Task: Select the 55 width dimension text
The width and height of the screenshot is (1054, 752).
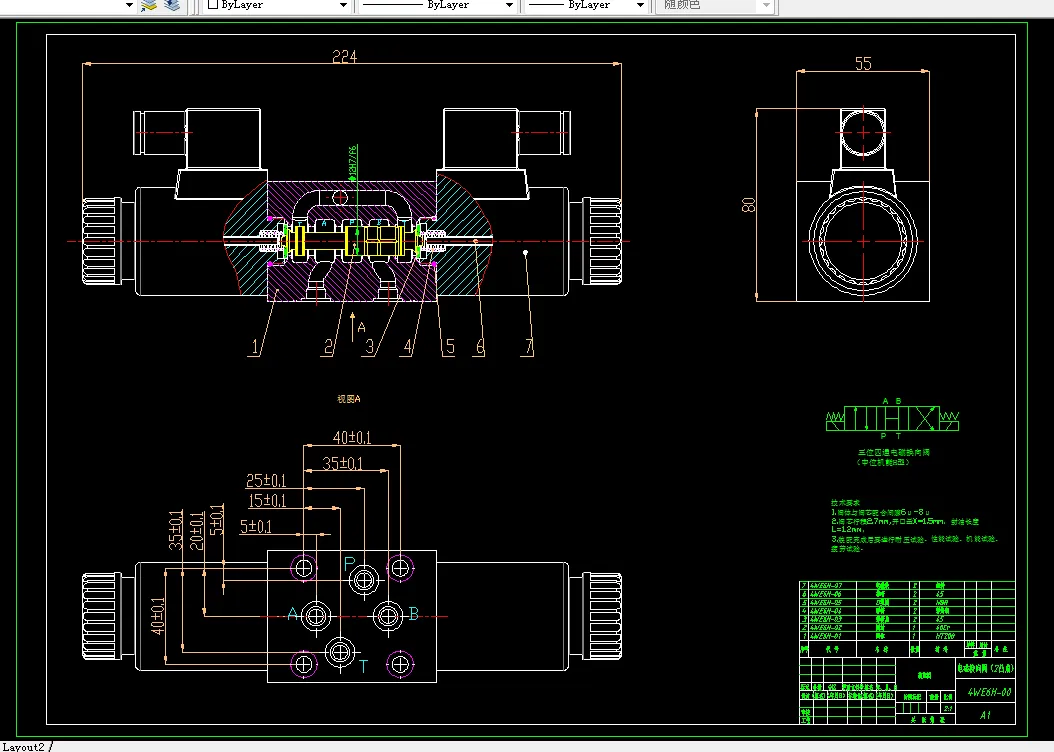Action: point(863,64)
